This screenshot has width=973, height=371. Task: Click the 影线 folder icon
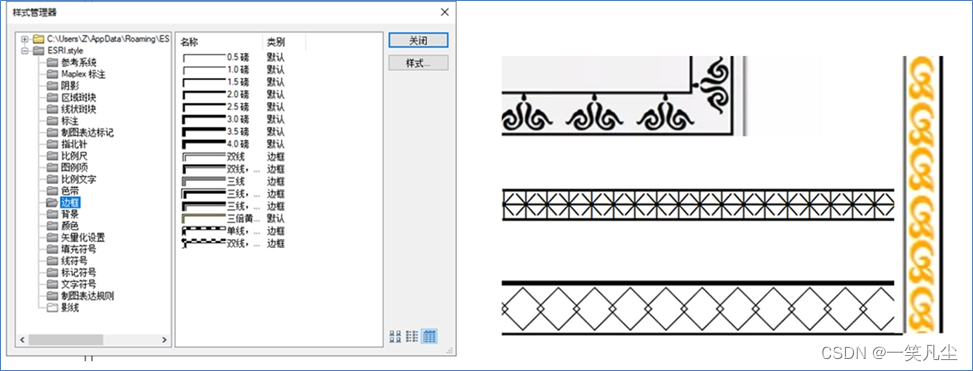(x=52, y=307)
